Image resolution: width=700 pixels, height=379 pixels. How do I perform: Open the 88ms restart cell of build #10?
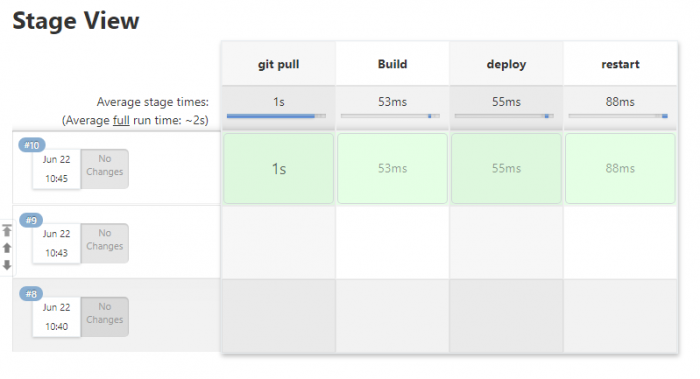pos(620,168)
